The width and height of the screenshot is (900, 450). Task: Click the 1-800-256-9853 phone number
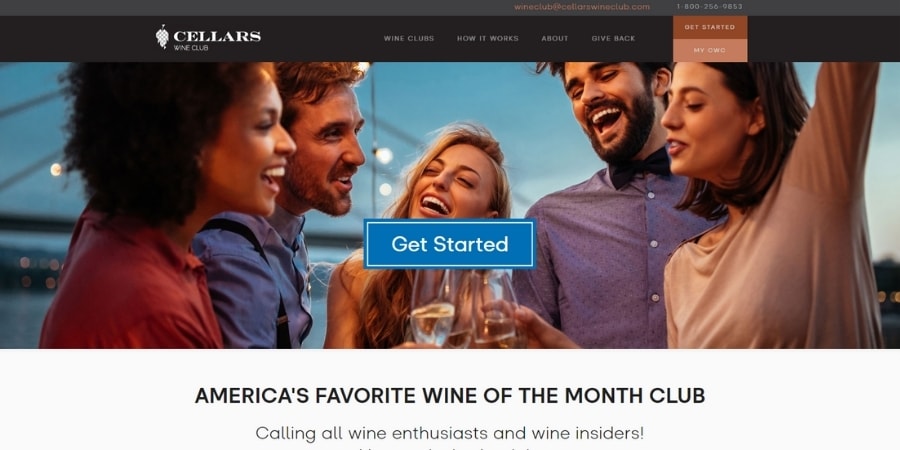709,7
